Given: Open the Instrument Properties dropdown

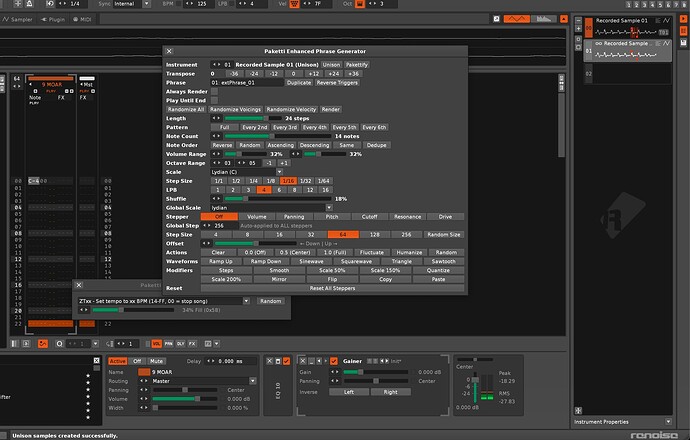Looking at the screenshot, I should pyautogui.click(x=668, y=422).
